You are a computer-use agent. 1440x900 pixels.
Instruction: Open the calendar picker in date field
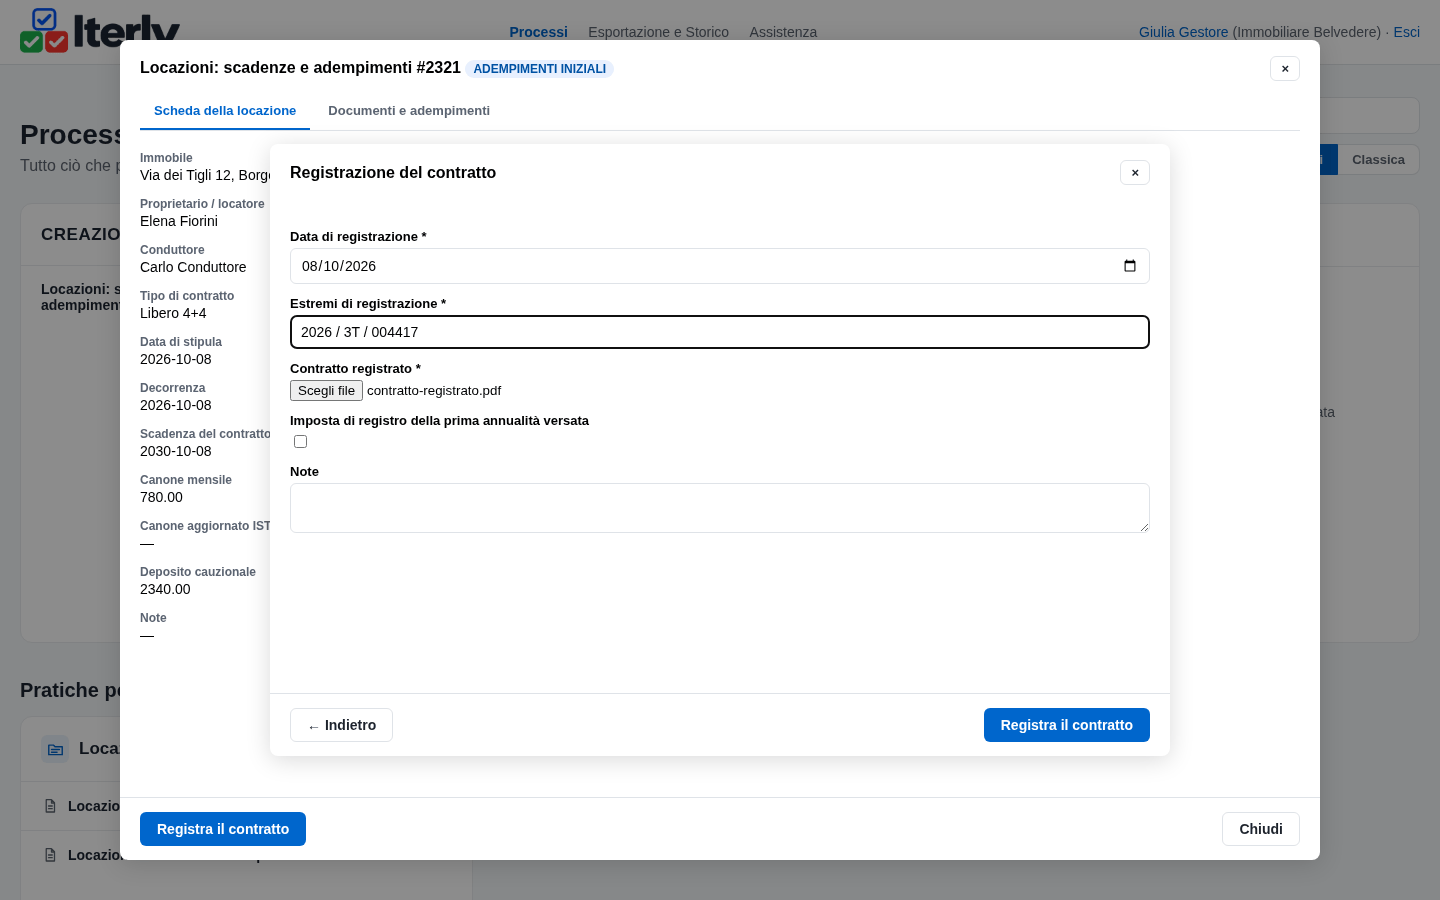[1130, 266]
